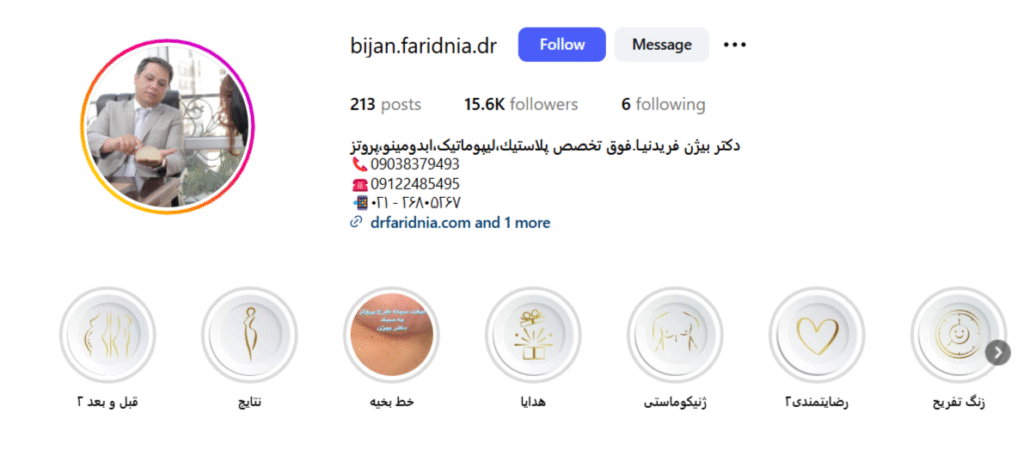Click the Message button
Viewport: 1024px width, 469px height.
pyautogui.click(x=662, y=44)
